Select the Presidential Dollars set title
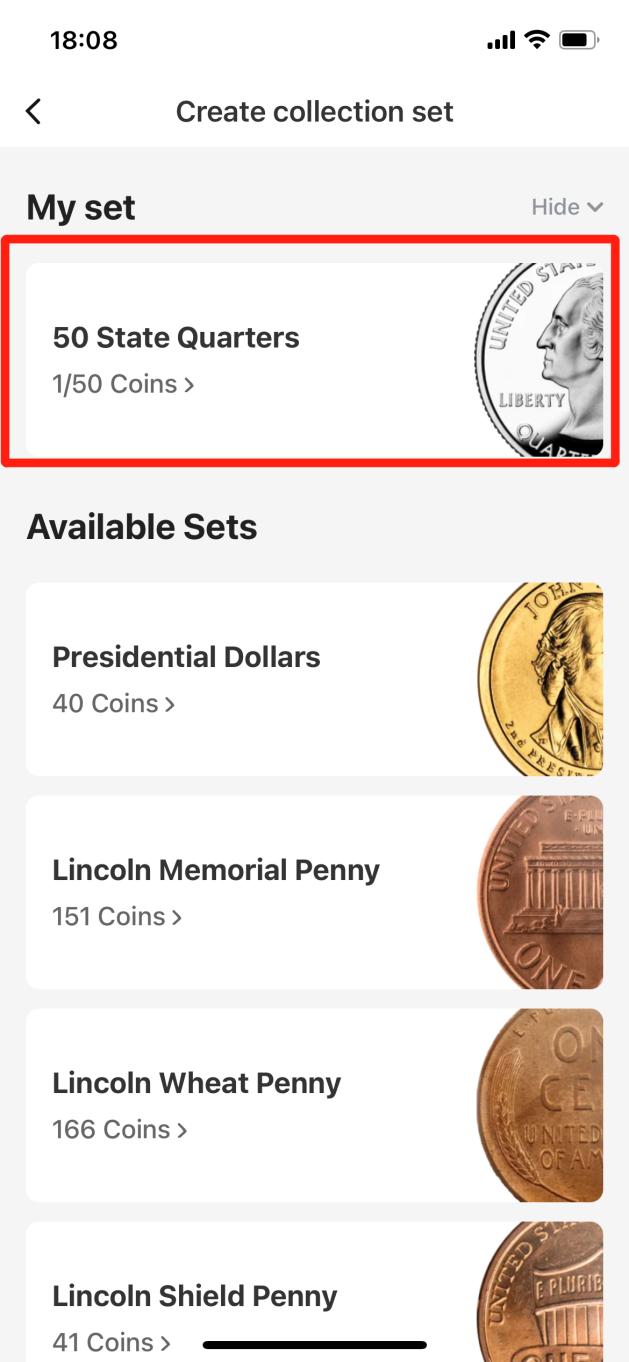Image resolution: width=629 pixels, height=1362 pixels. 186,657
